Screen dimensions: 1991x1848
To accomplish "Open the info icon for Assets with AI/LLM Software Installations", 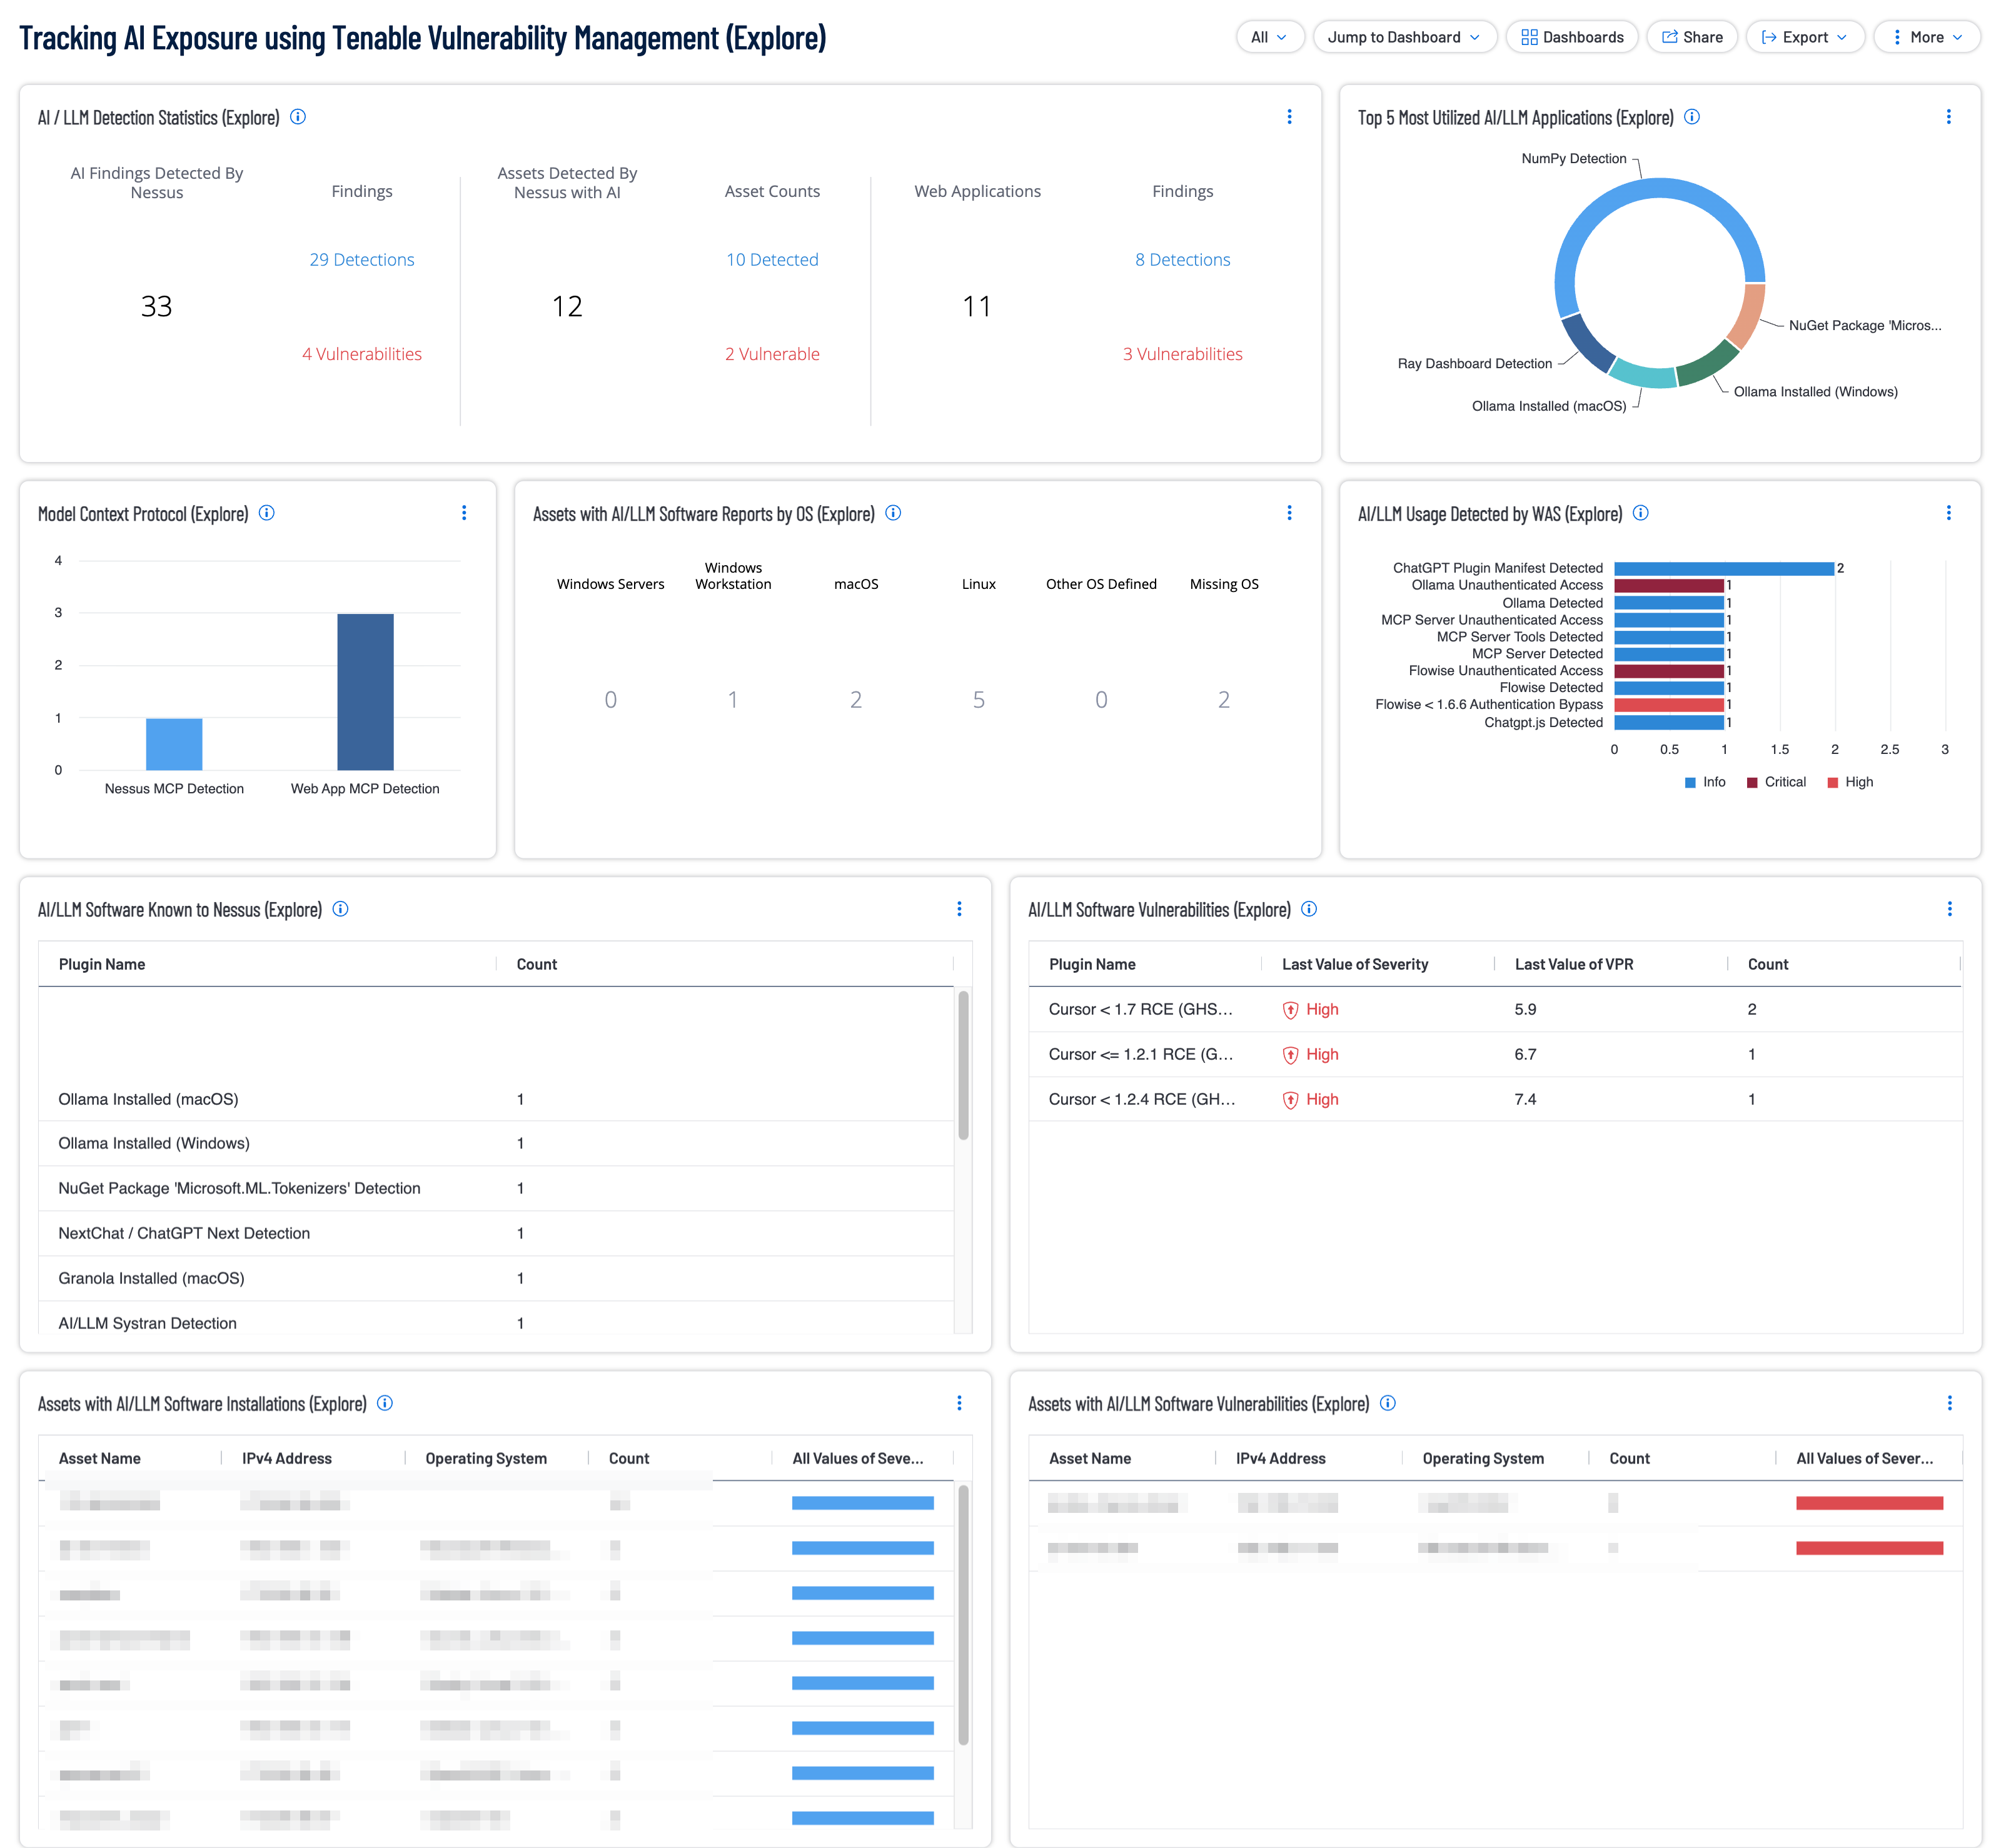I will click(385, 1403).
